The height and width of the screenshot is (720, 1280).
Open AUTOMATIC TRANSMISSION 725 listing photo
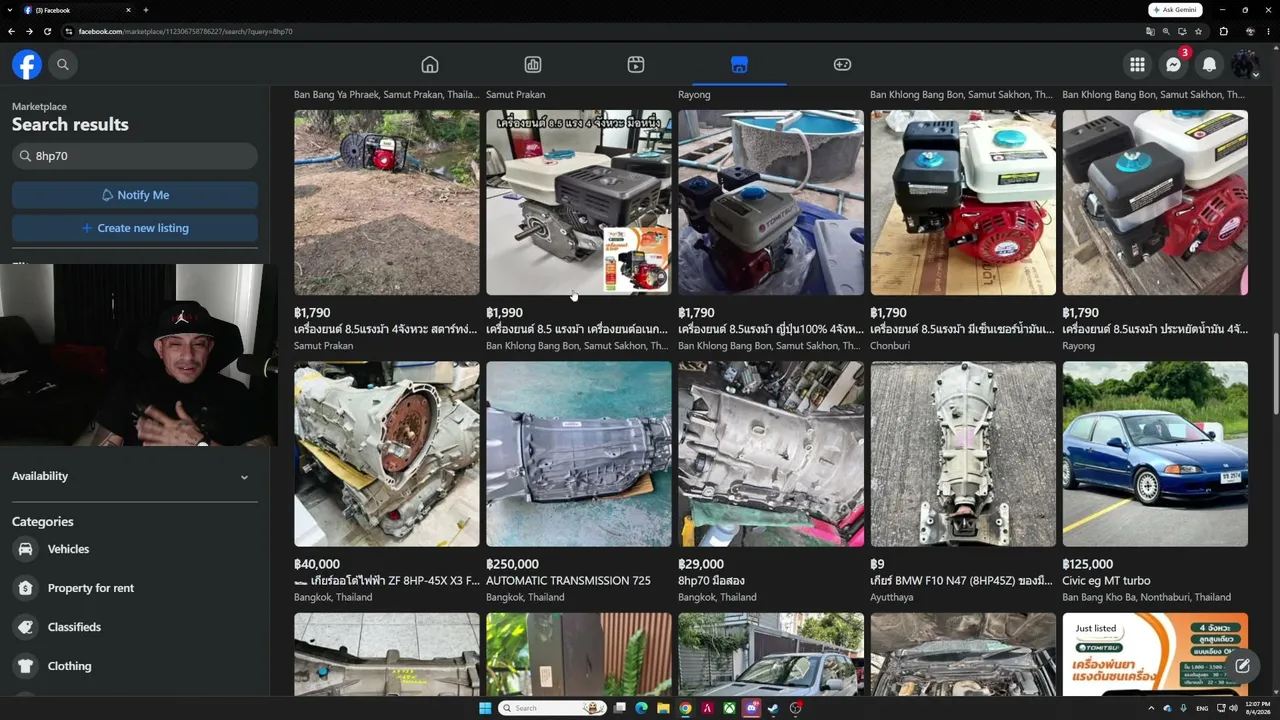(x=579, y=454)
